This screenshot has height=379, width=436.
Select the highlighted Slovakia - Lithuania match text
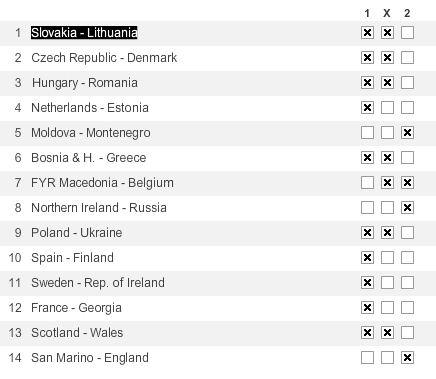(x=84, y=33)
